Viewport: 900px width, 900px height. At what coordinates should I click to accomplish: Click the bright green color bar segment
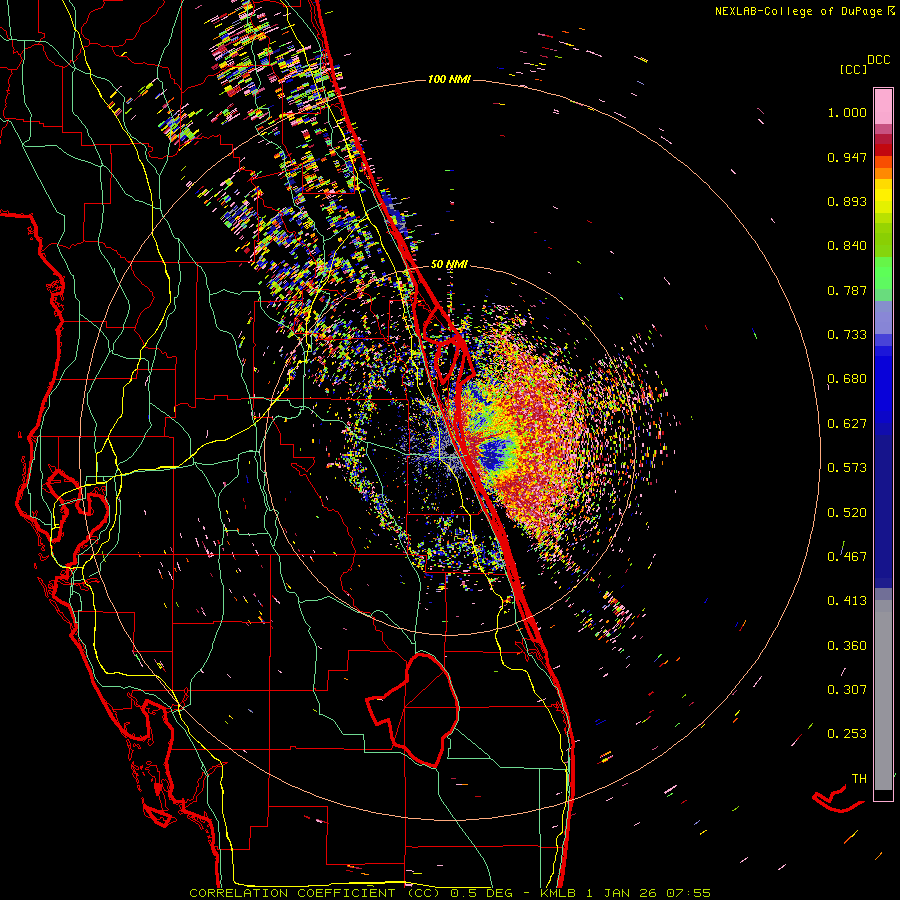[x=883, y=273]
